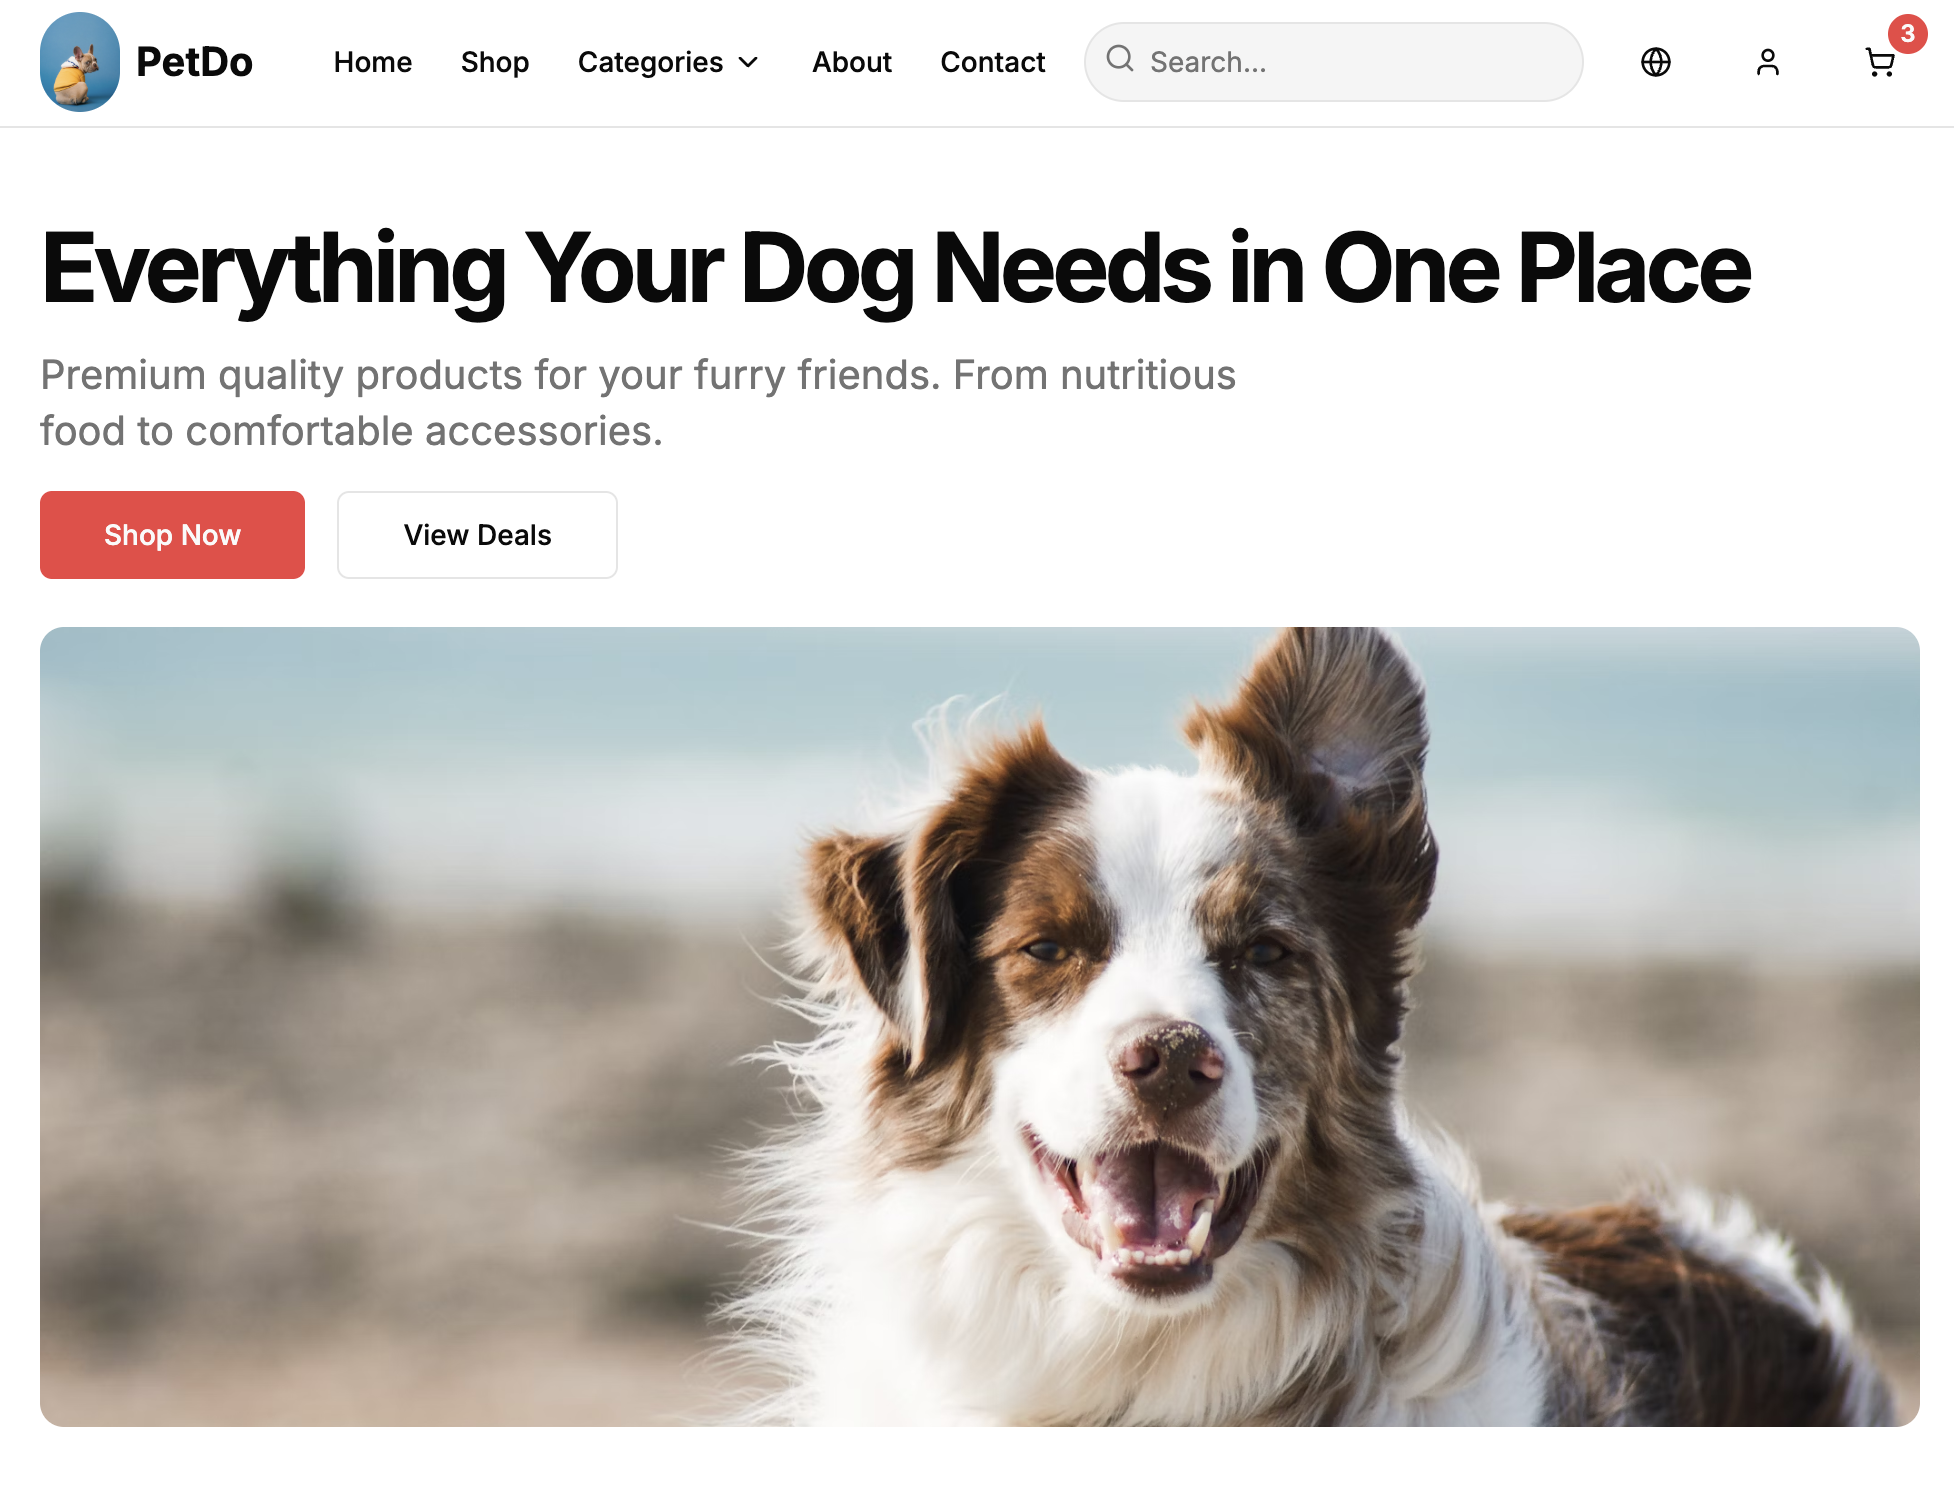Go to the Home nav link
Screen dimensions: 1954x1500
tap(373, 62)
